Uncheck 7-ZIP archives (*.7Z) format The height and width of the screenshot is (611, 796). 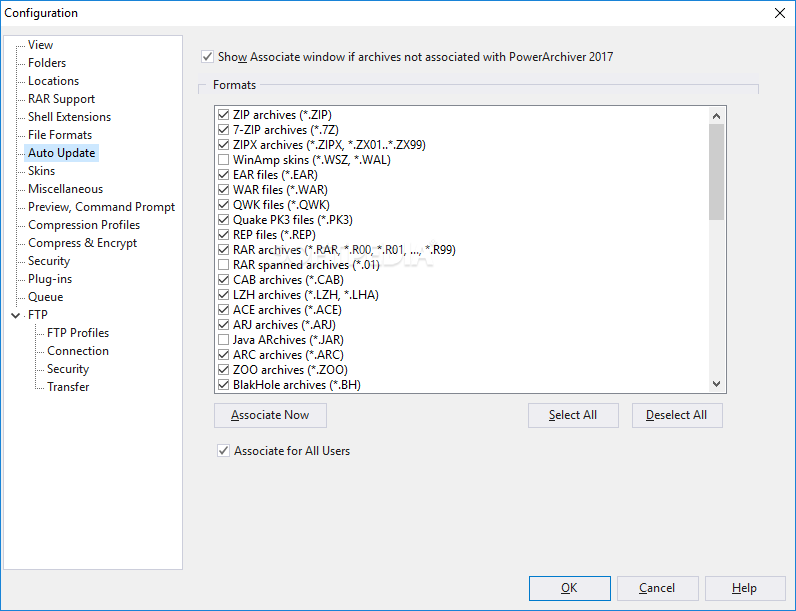point(223,130)
